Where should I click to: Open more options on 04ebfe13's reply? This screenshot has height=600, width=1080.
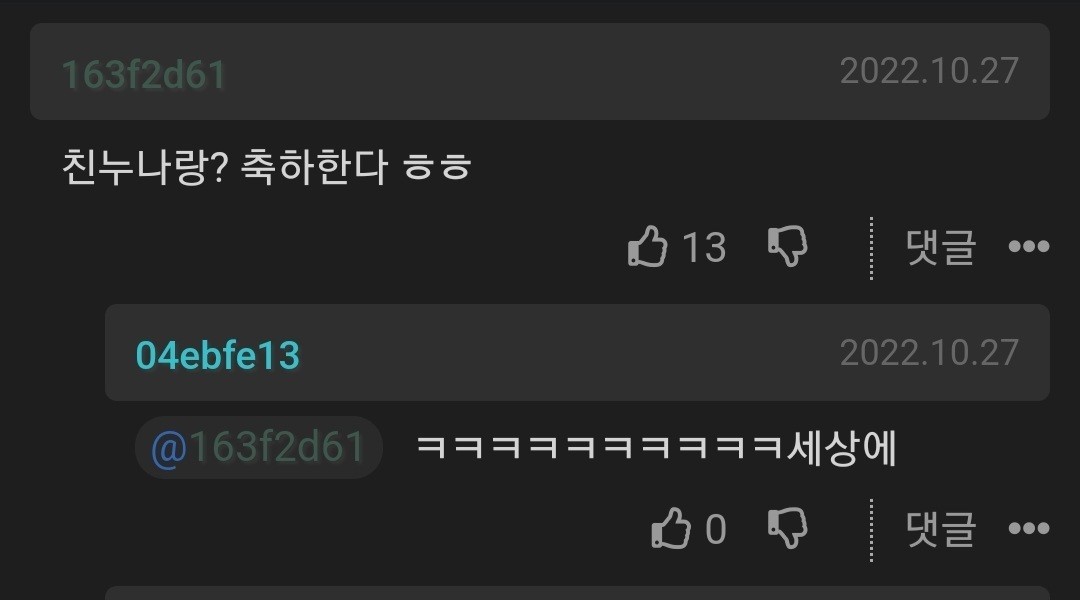click(x=1028, y=528)
